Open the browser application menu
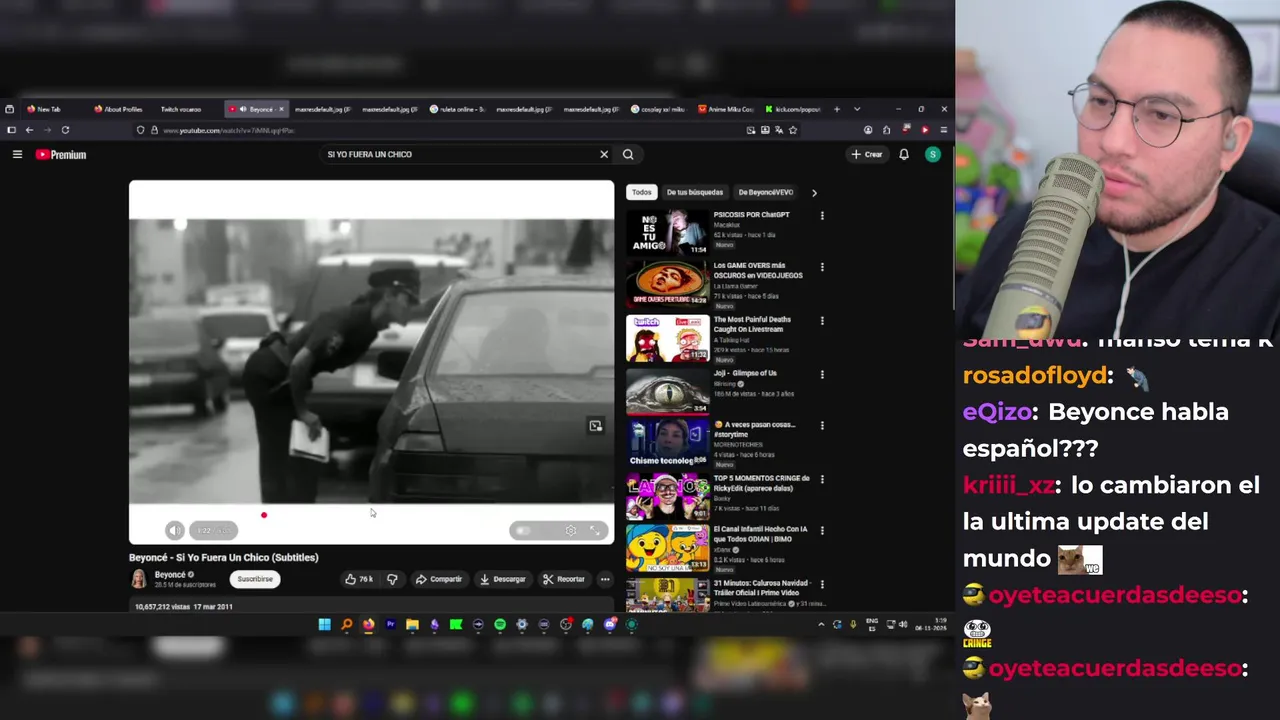This screenshot has width=1280, height=720. coord(943,130)
